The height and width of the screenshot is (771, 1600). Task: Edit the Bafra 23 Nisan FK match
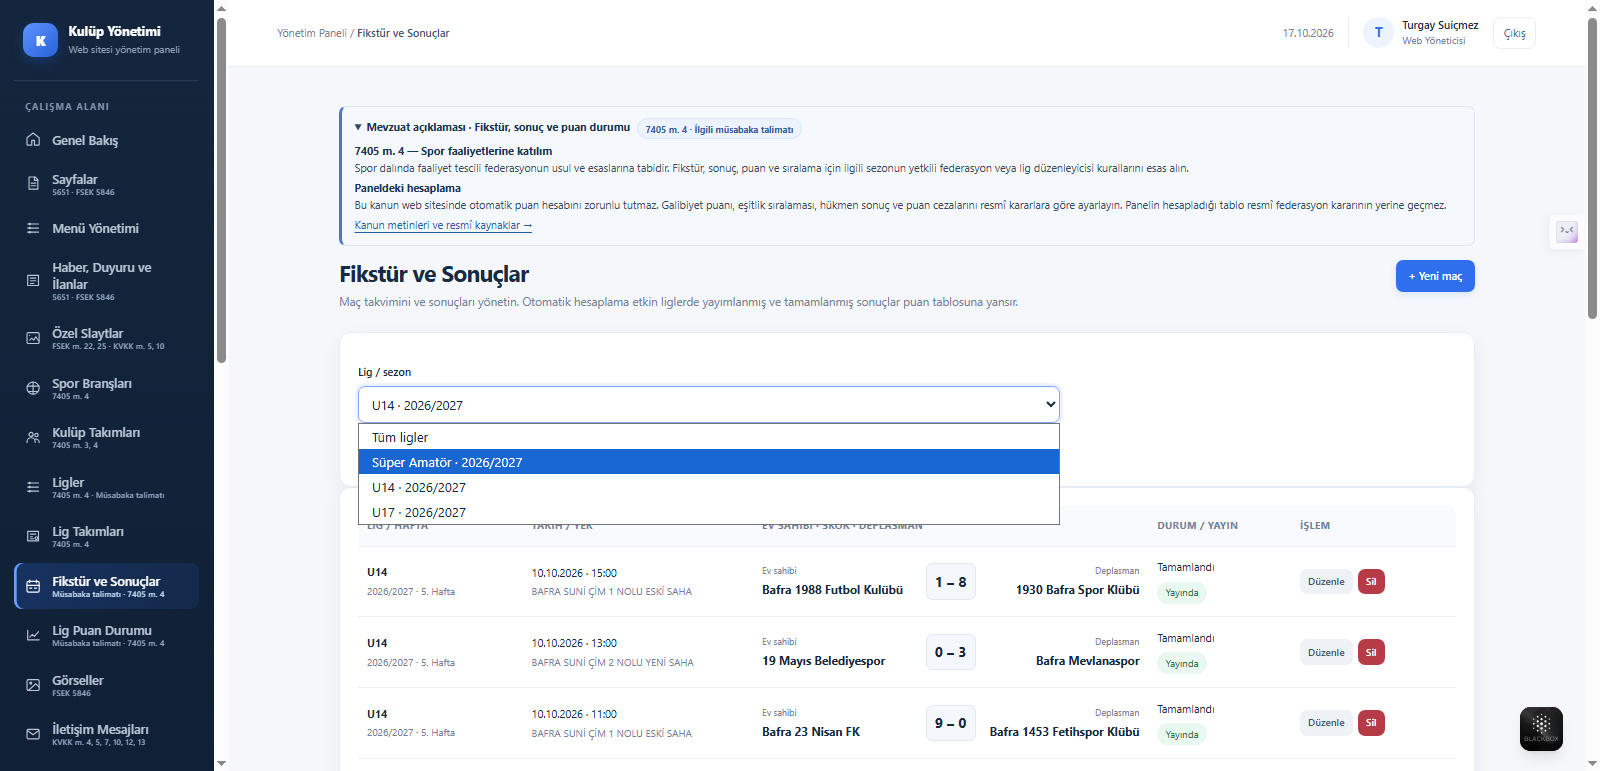pos(1326,722)
